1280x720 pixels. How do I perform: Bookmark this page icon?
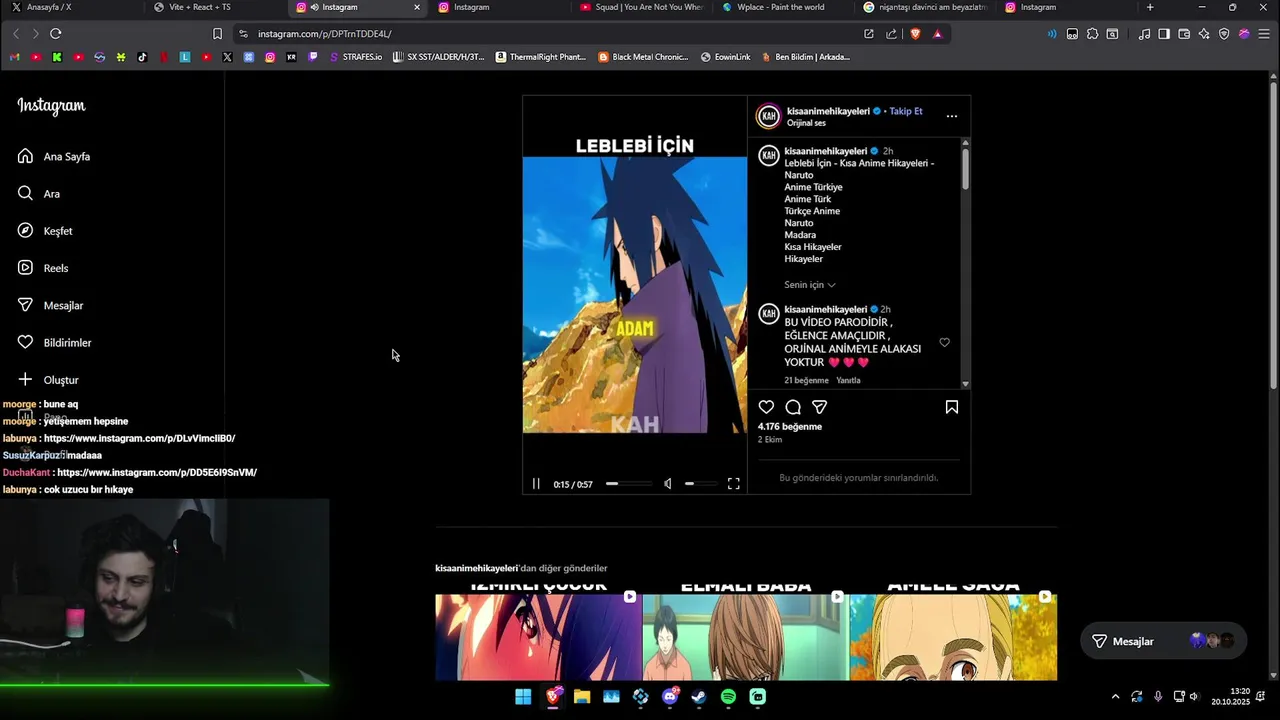217,34
